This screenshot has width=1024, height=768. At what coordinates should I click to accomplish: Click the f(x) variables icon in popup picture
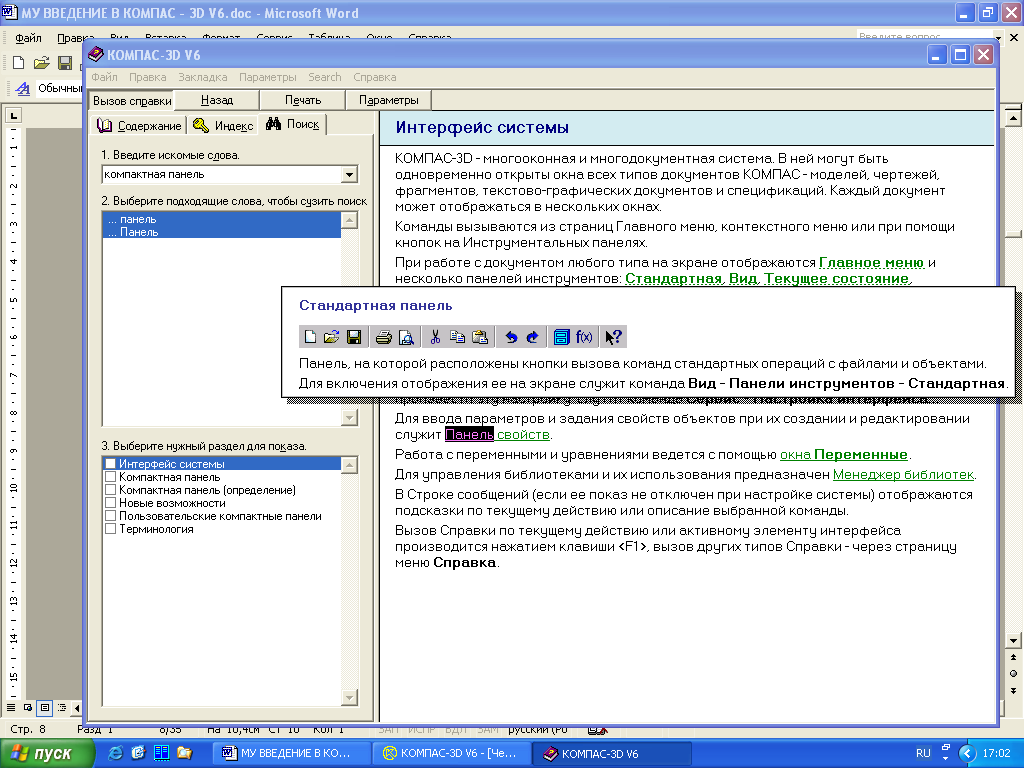click(584, 337)
